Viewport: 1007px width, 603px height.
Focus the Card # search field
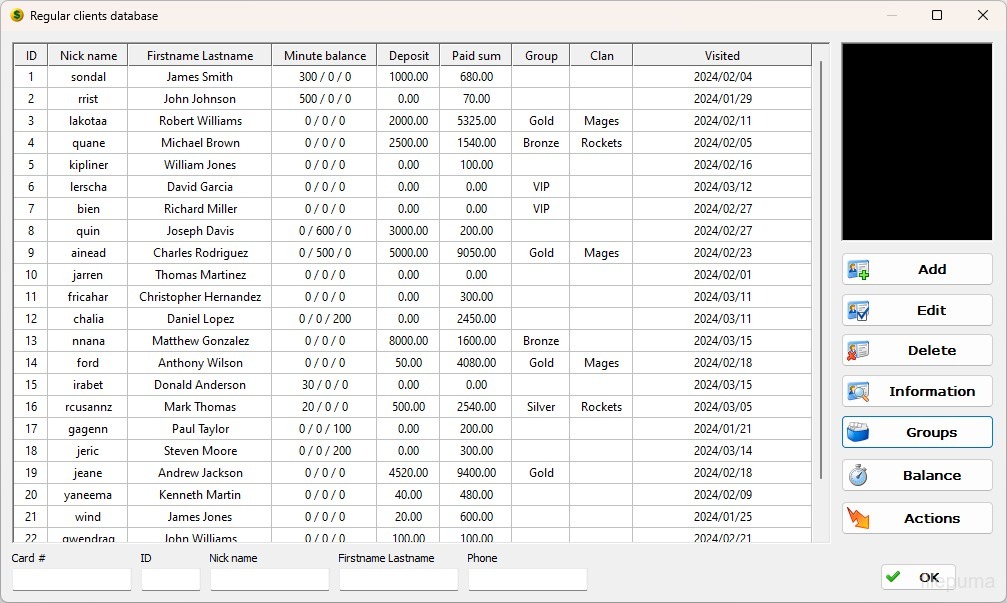[71, 580]
